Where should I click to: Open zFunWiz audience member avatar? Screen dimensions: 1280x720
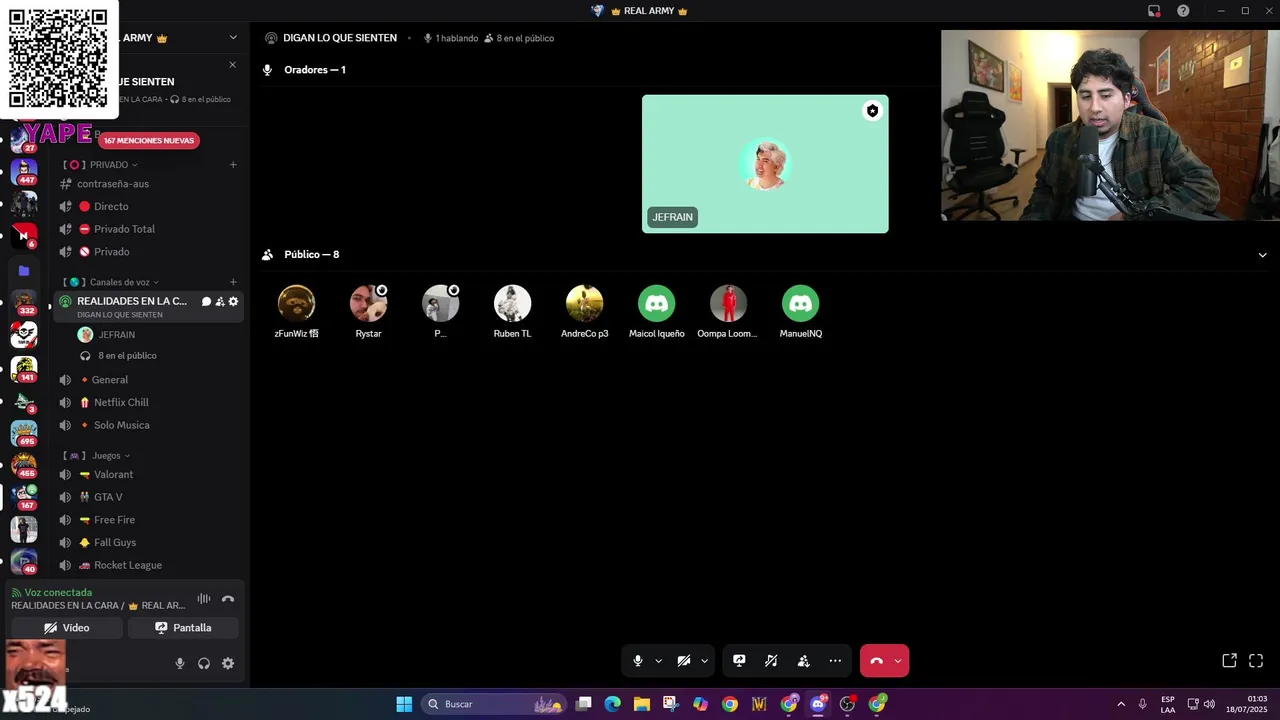[296, 303]
